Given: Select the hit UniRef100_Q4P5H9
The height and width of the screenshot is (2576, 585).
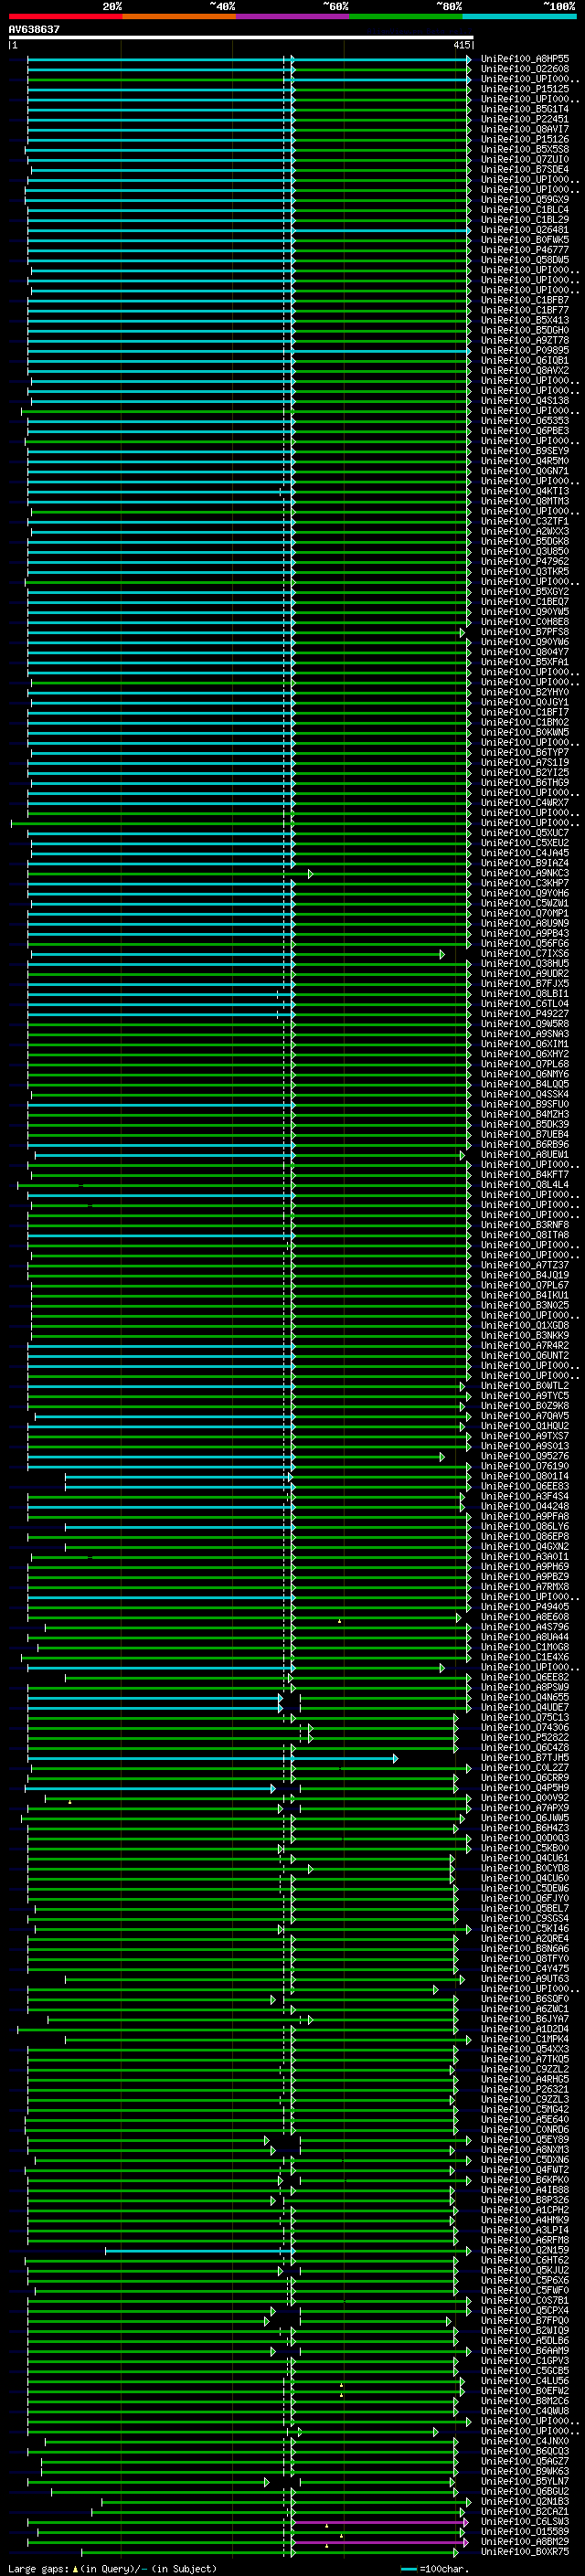Looking at the screenshot, I should point(525,1788).
